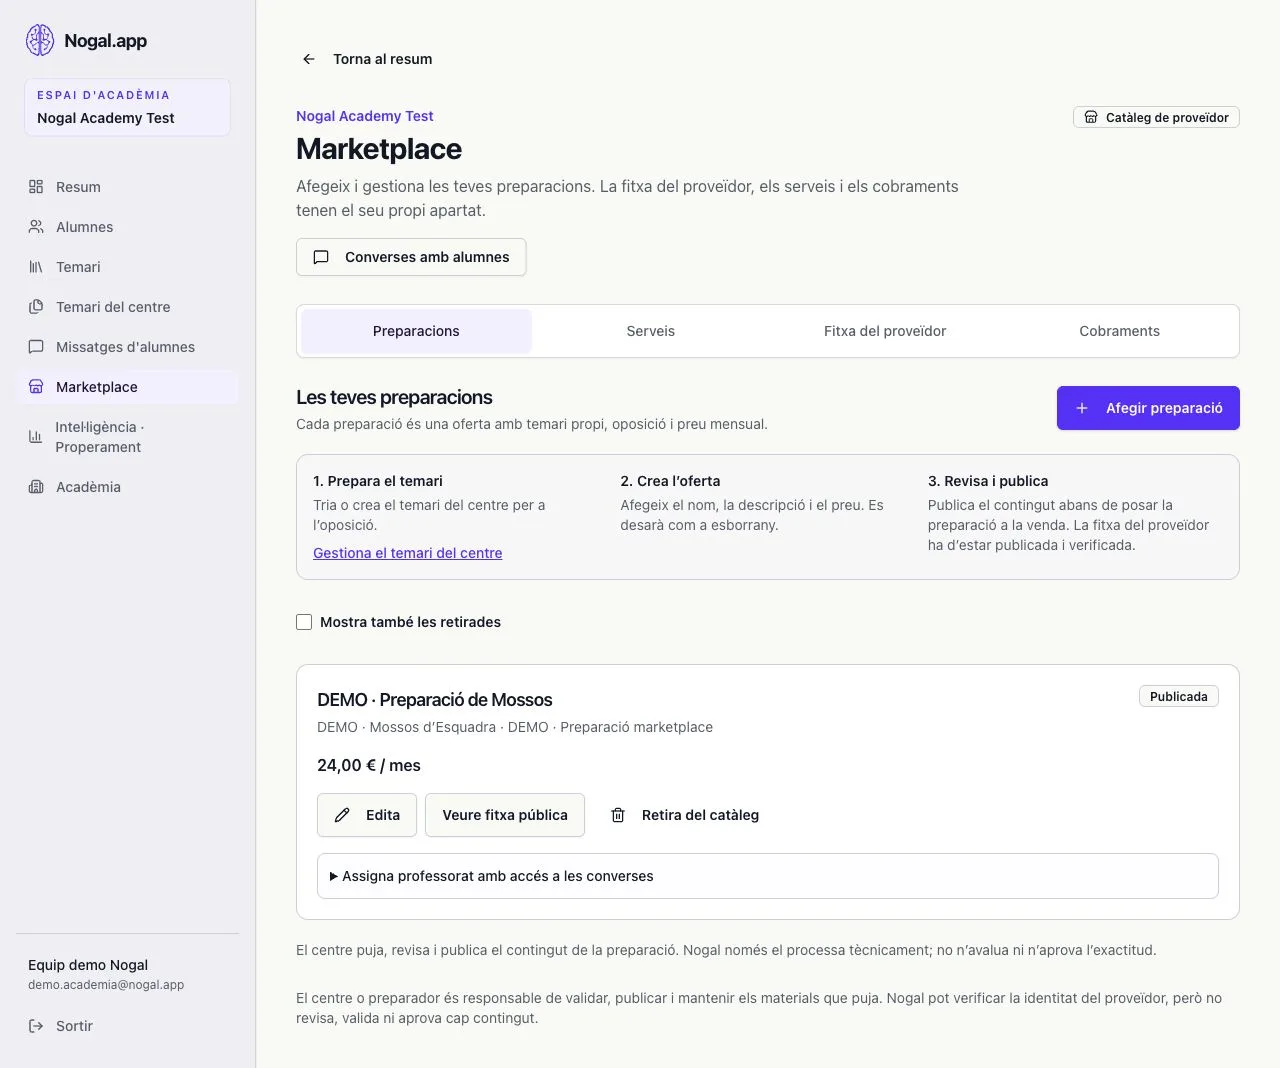Click the Intel·ligència chart icon
The height and width of the screenshot is (1068, 1280).
[x=36, y=437]
